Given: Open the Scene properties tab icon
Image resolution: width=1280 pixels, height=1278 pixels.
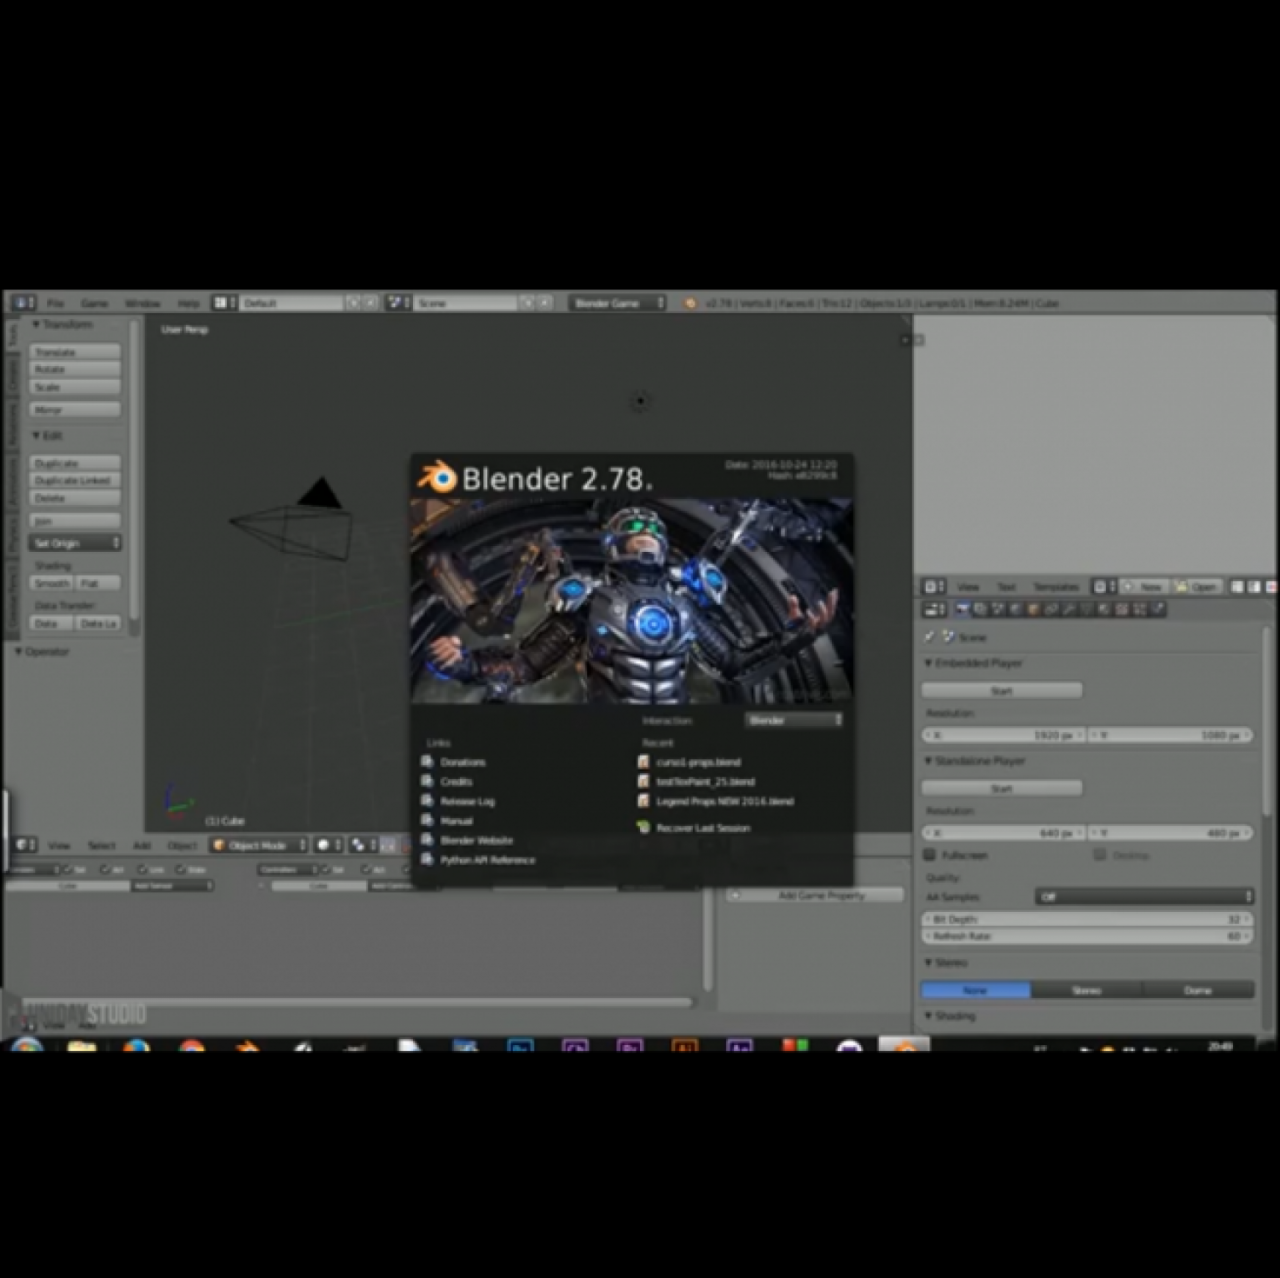Looking at the screenshot, I should point(998,609).
